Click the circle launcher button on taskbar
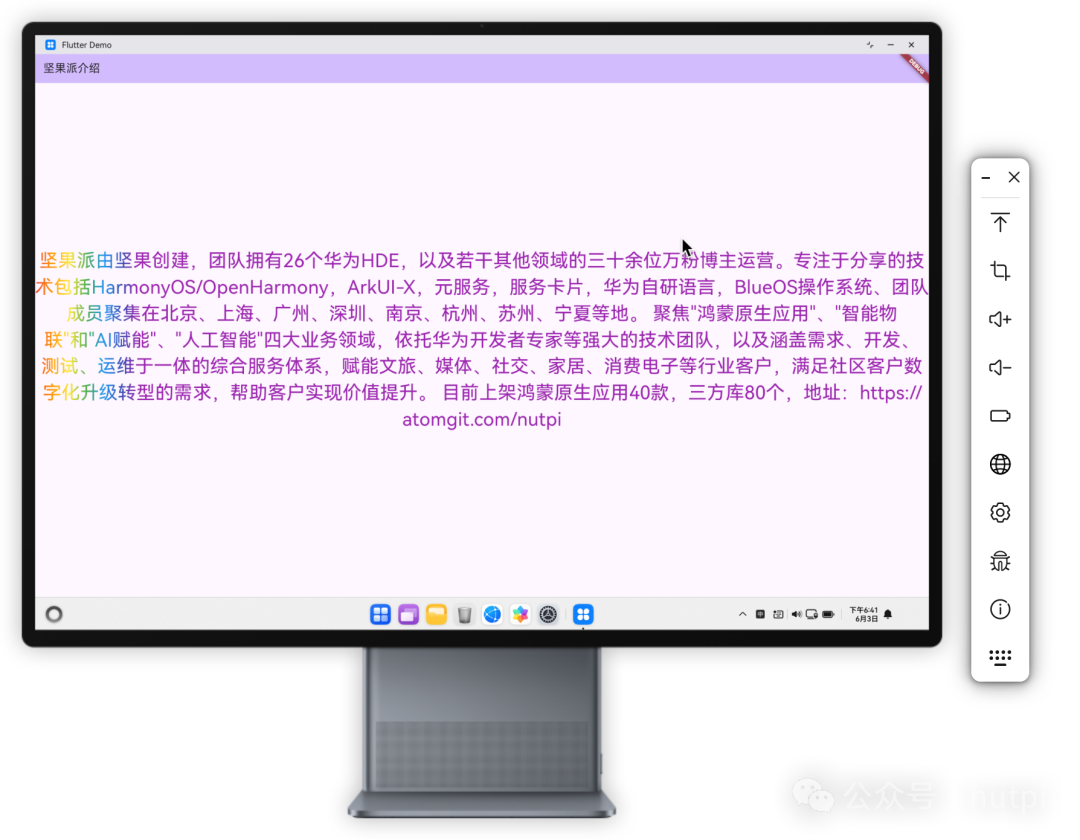The height and width of the screenshot is (840, 1080). (54, 614)
